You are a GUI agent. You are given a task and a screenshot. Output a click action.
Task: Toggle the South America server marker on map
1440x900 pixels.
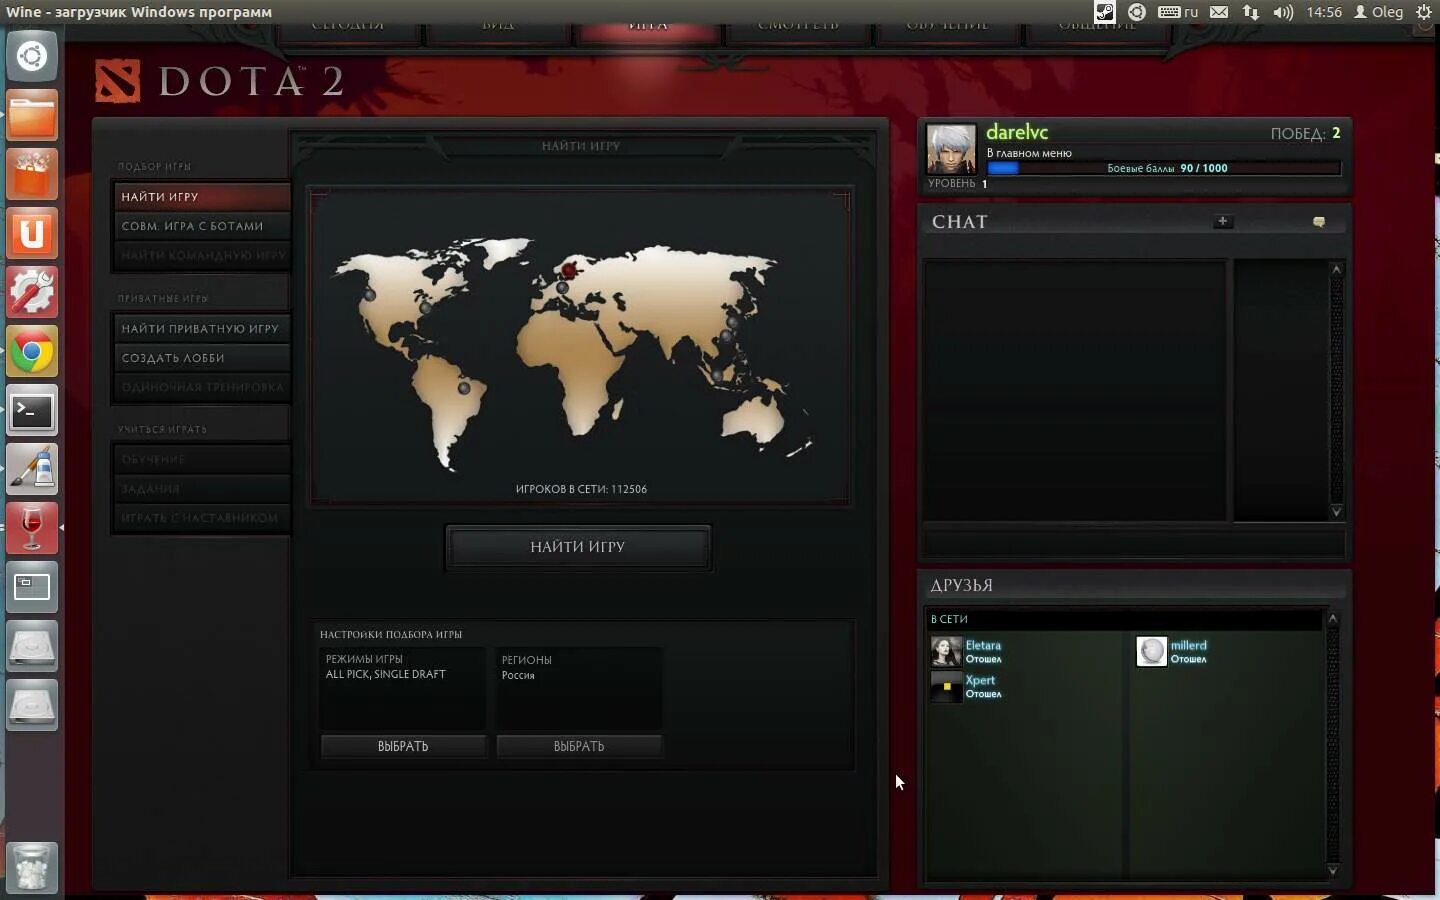click(x=463, y=388)
